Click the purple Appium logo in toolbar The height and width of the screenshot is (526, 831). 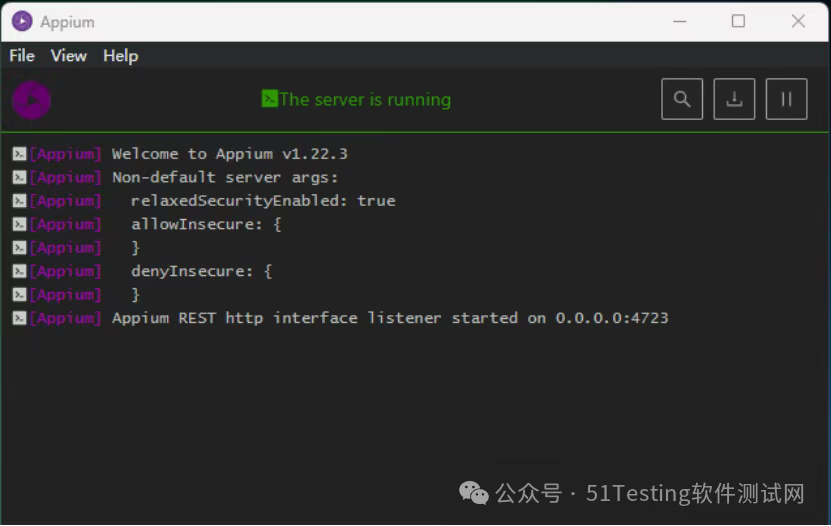(x=31, y=99)
